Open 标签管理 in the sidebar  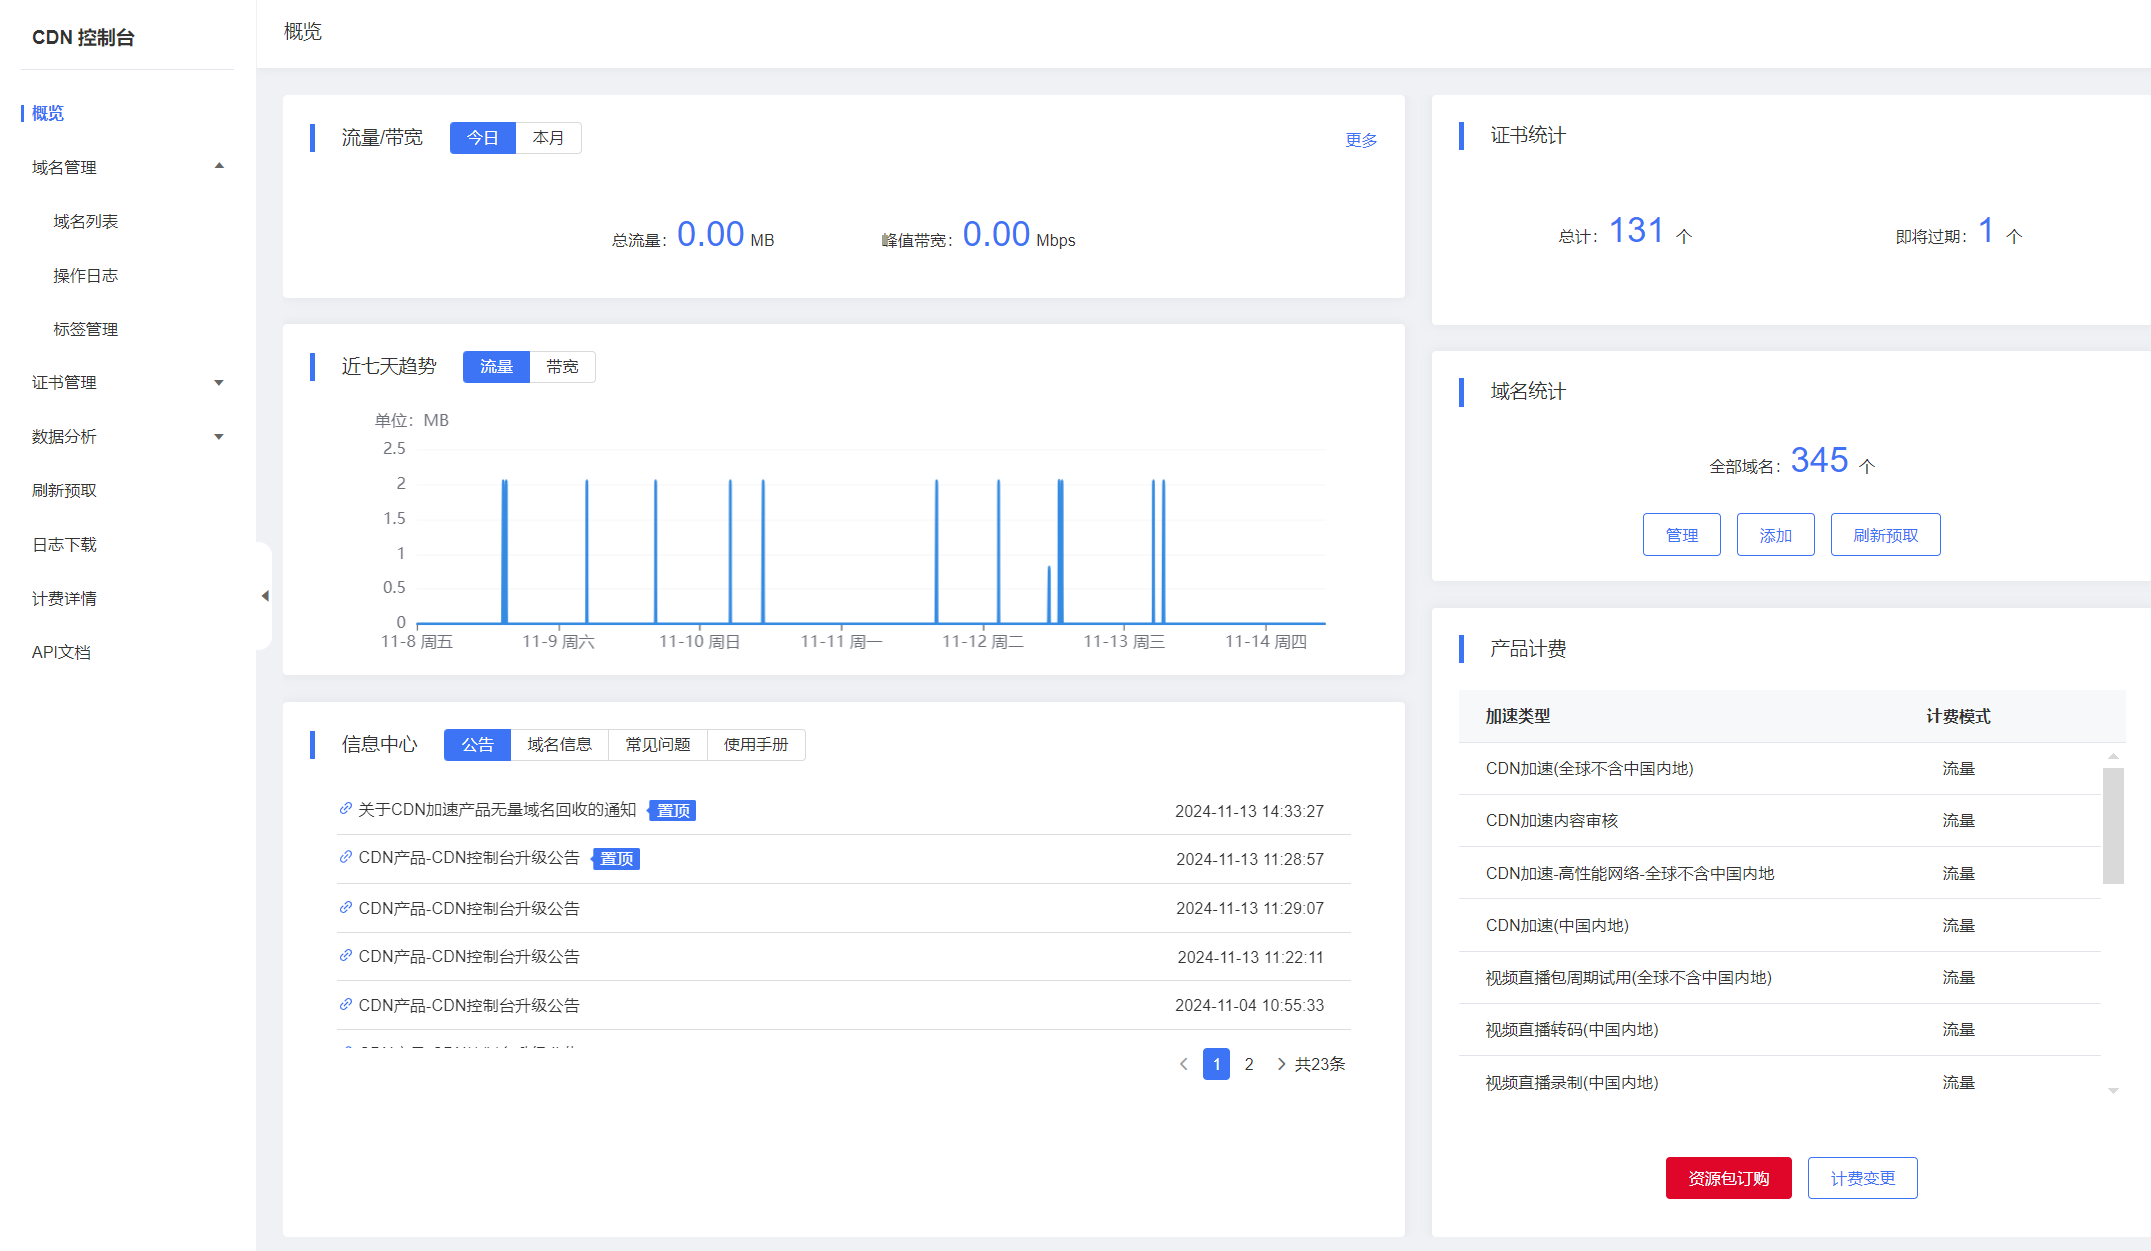(86, 329)
